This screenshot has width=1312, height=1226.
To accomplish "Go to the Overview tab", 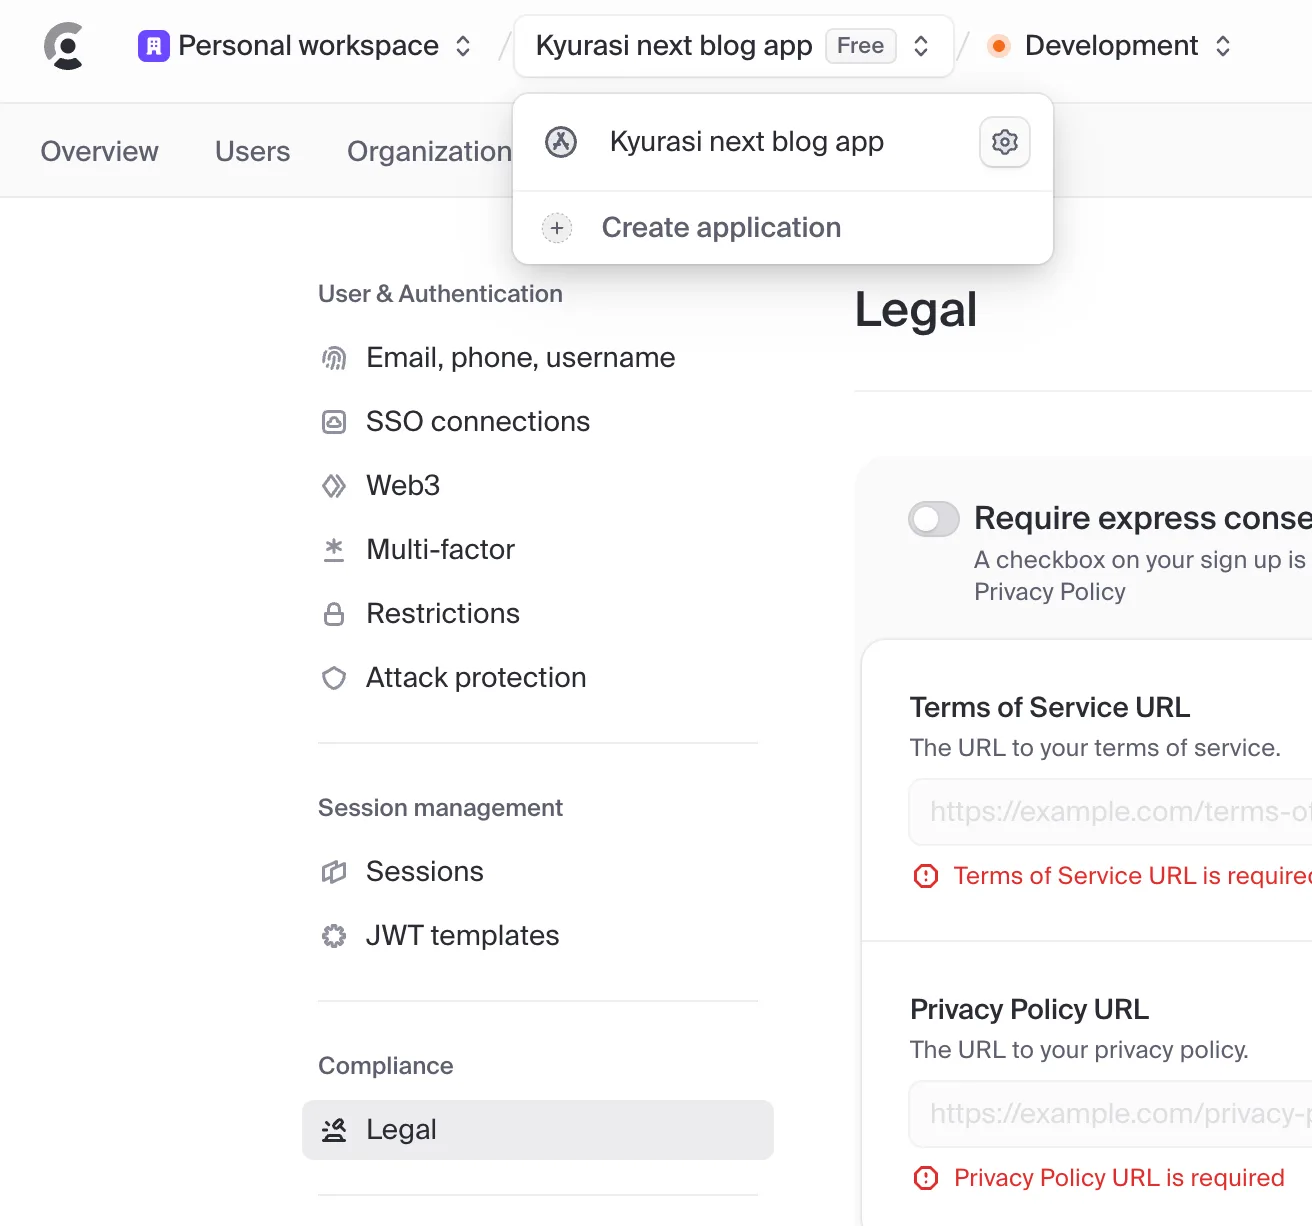I will click(99, 151).
